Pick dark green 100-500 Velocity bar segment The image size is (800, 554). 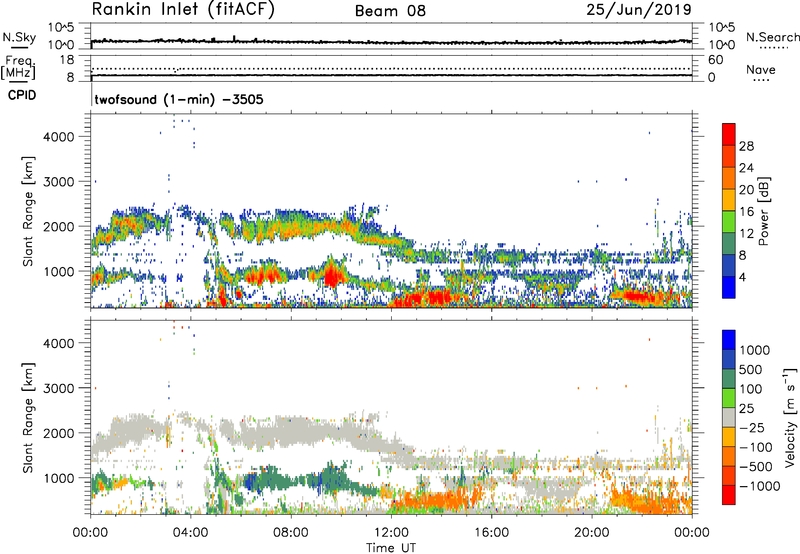click(729, 379)
